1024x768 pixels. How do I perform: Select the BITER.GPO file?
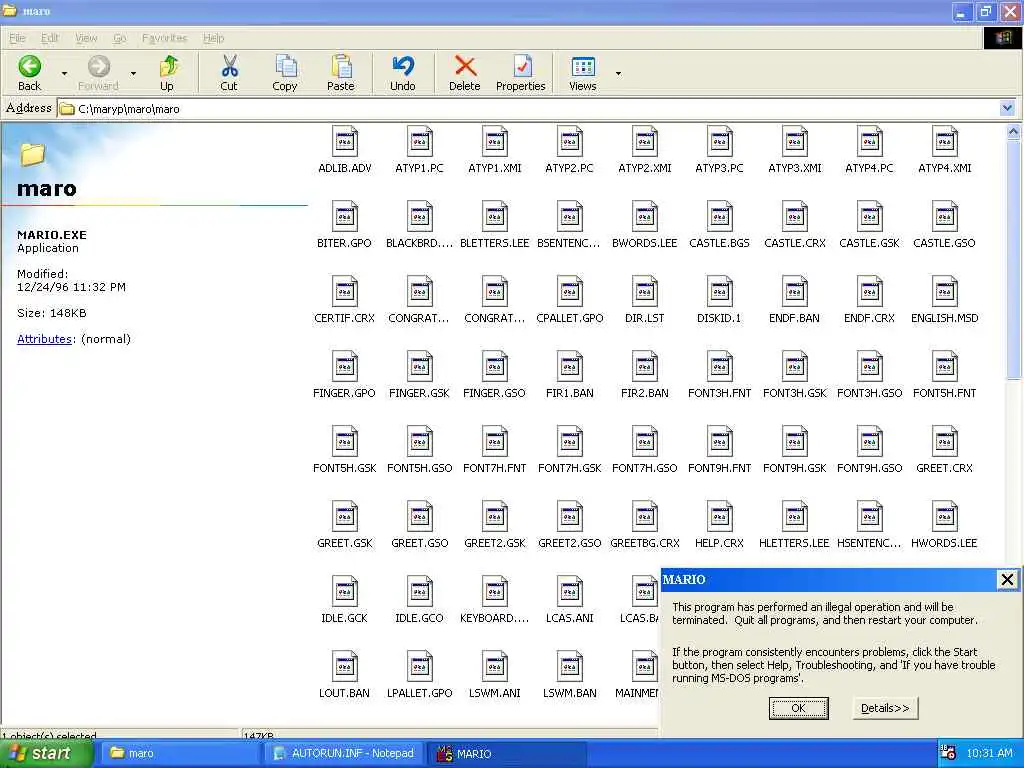[344, 225]
